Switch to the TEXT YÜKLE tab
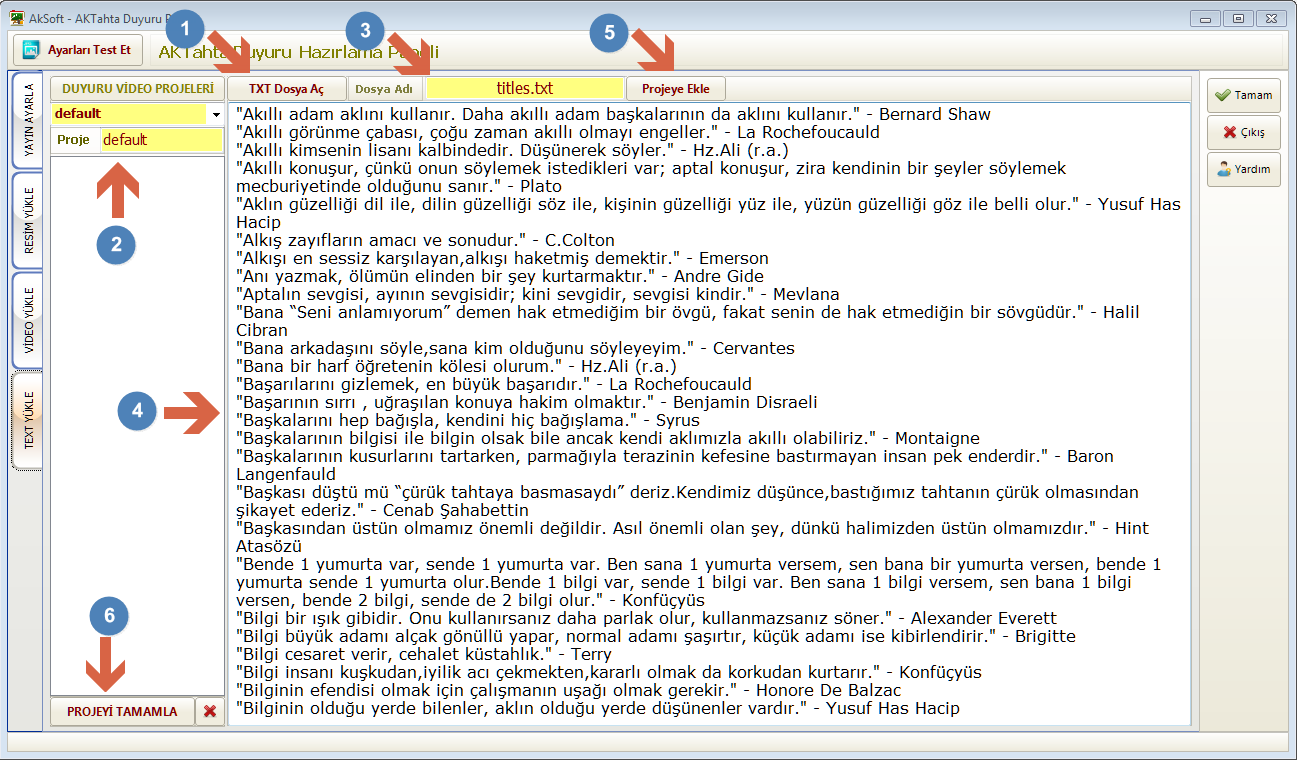This screenshot has width=1297, height=760. (28, 420)
